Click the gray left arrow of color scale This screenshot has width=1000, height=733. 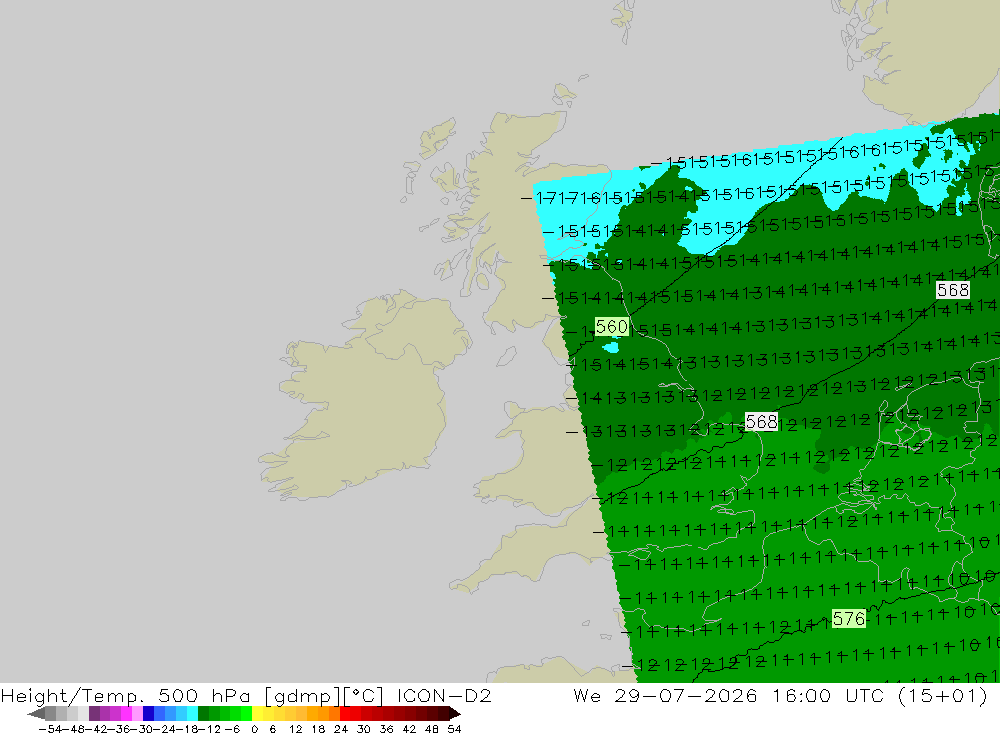[x=37, y=713]
